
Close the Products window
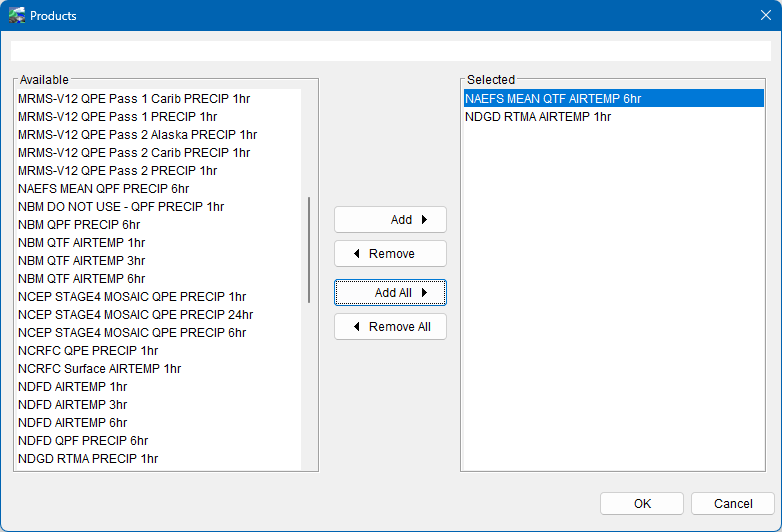tap(766, 15)
